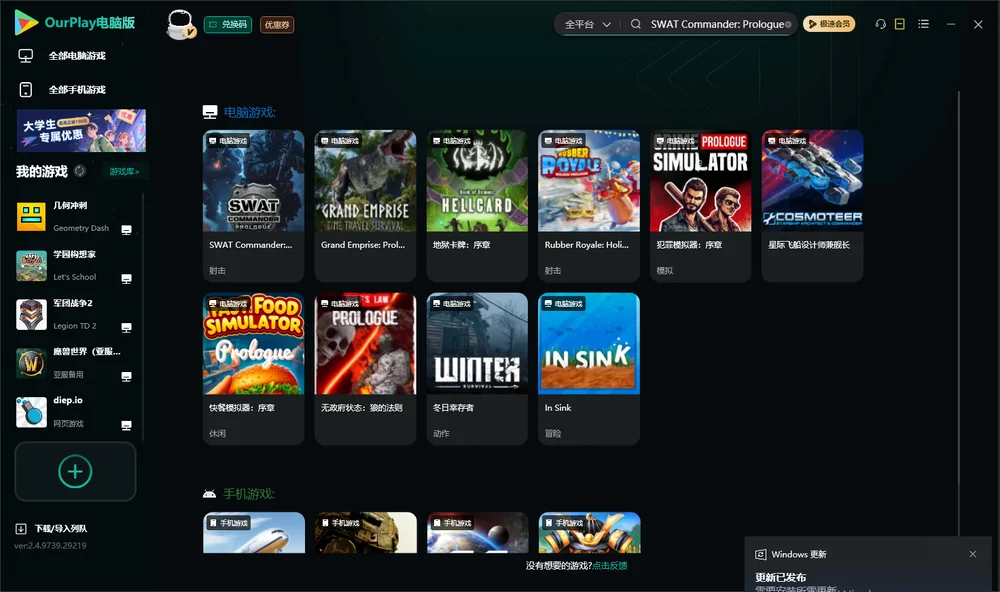The height and width of the screenshot is (592, 1000).
Task: Open the Grand Emprise: Prologue card
Action: 365,205
